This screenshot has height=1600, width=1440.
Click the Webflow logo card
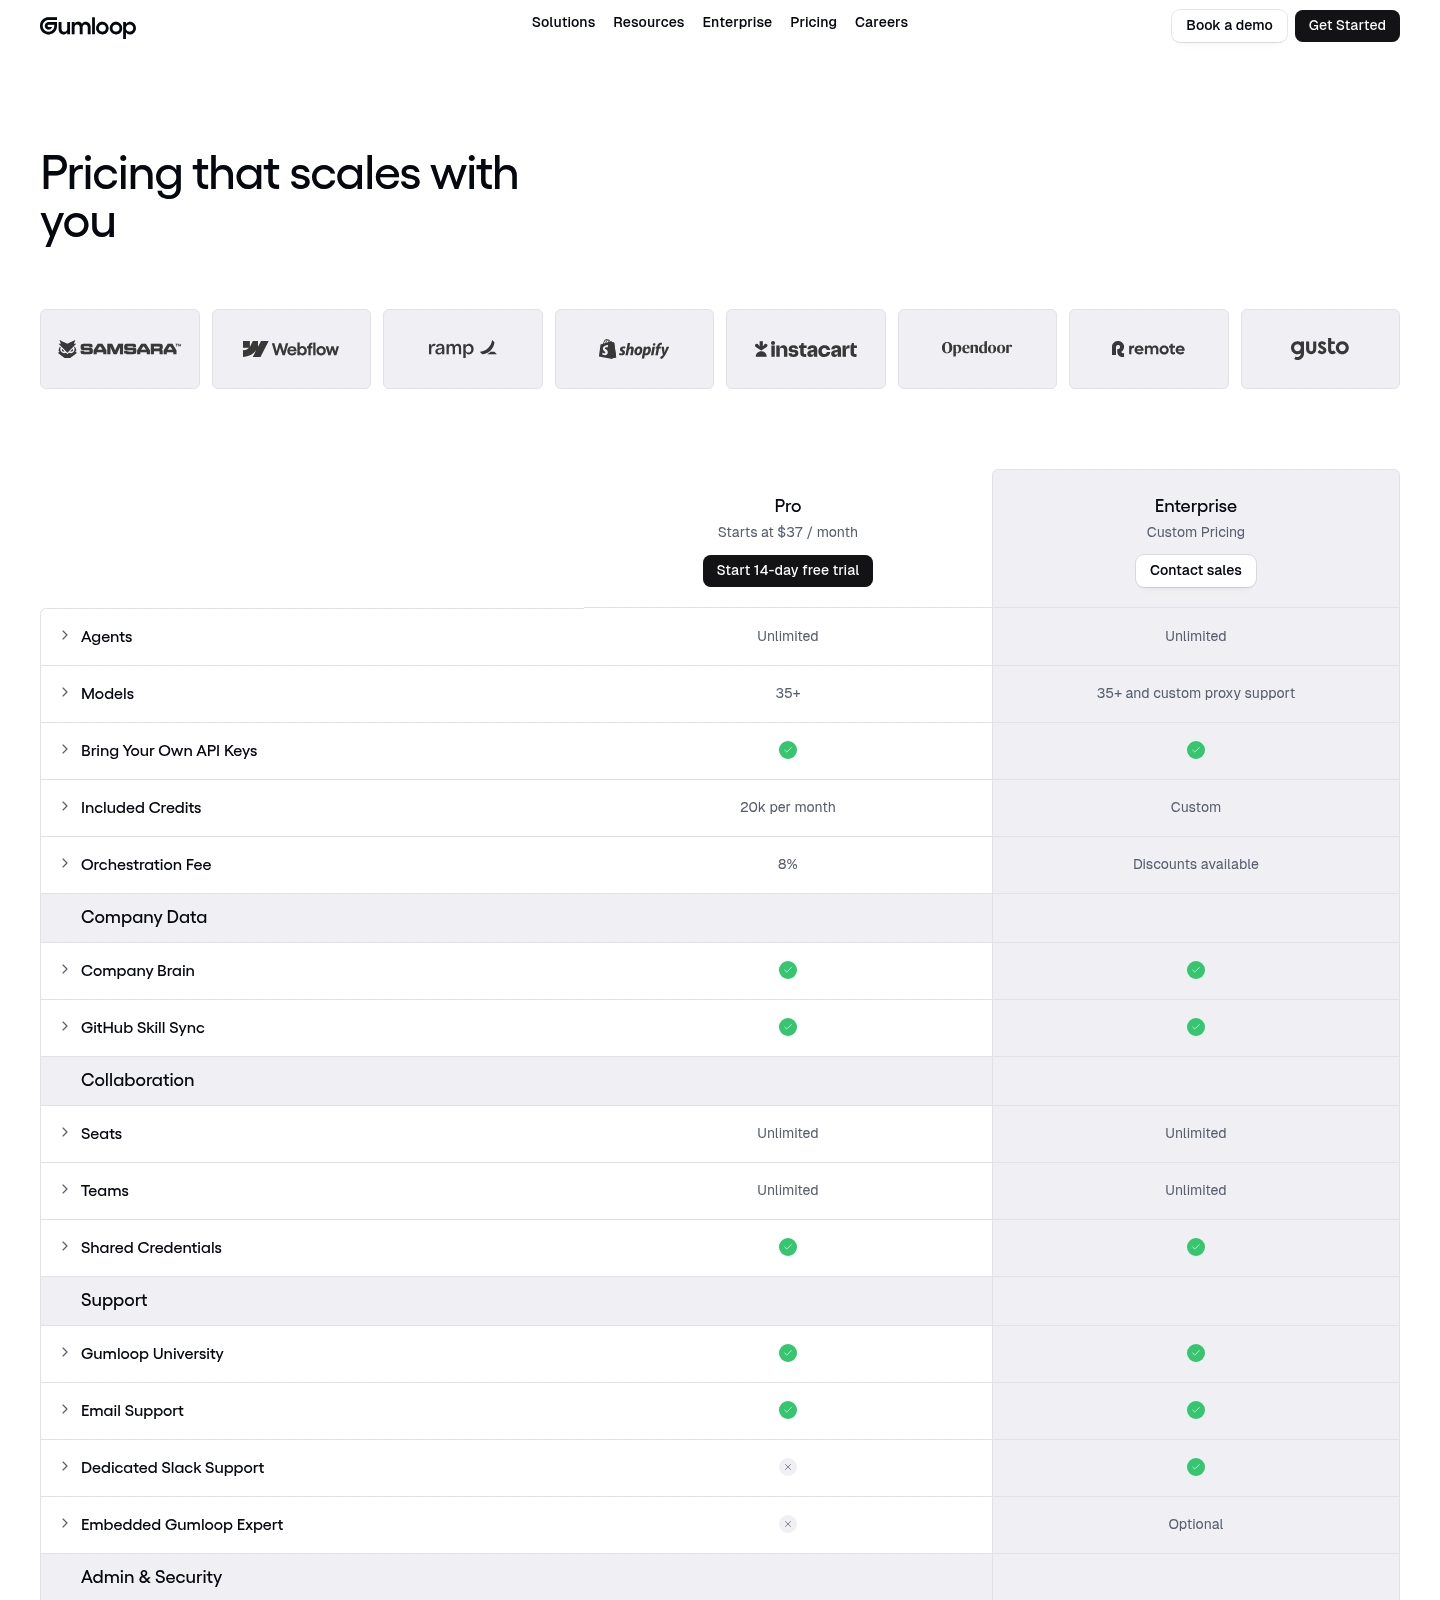(x=291, y=349)
